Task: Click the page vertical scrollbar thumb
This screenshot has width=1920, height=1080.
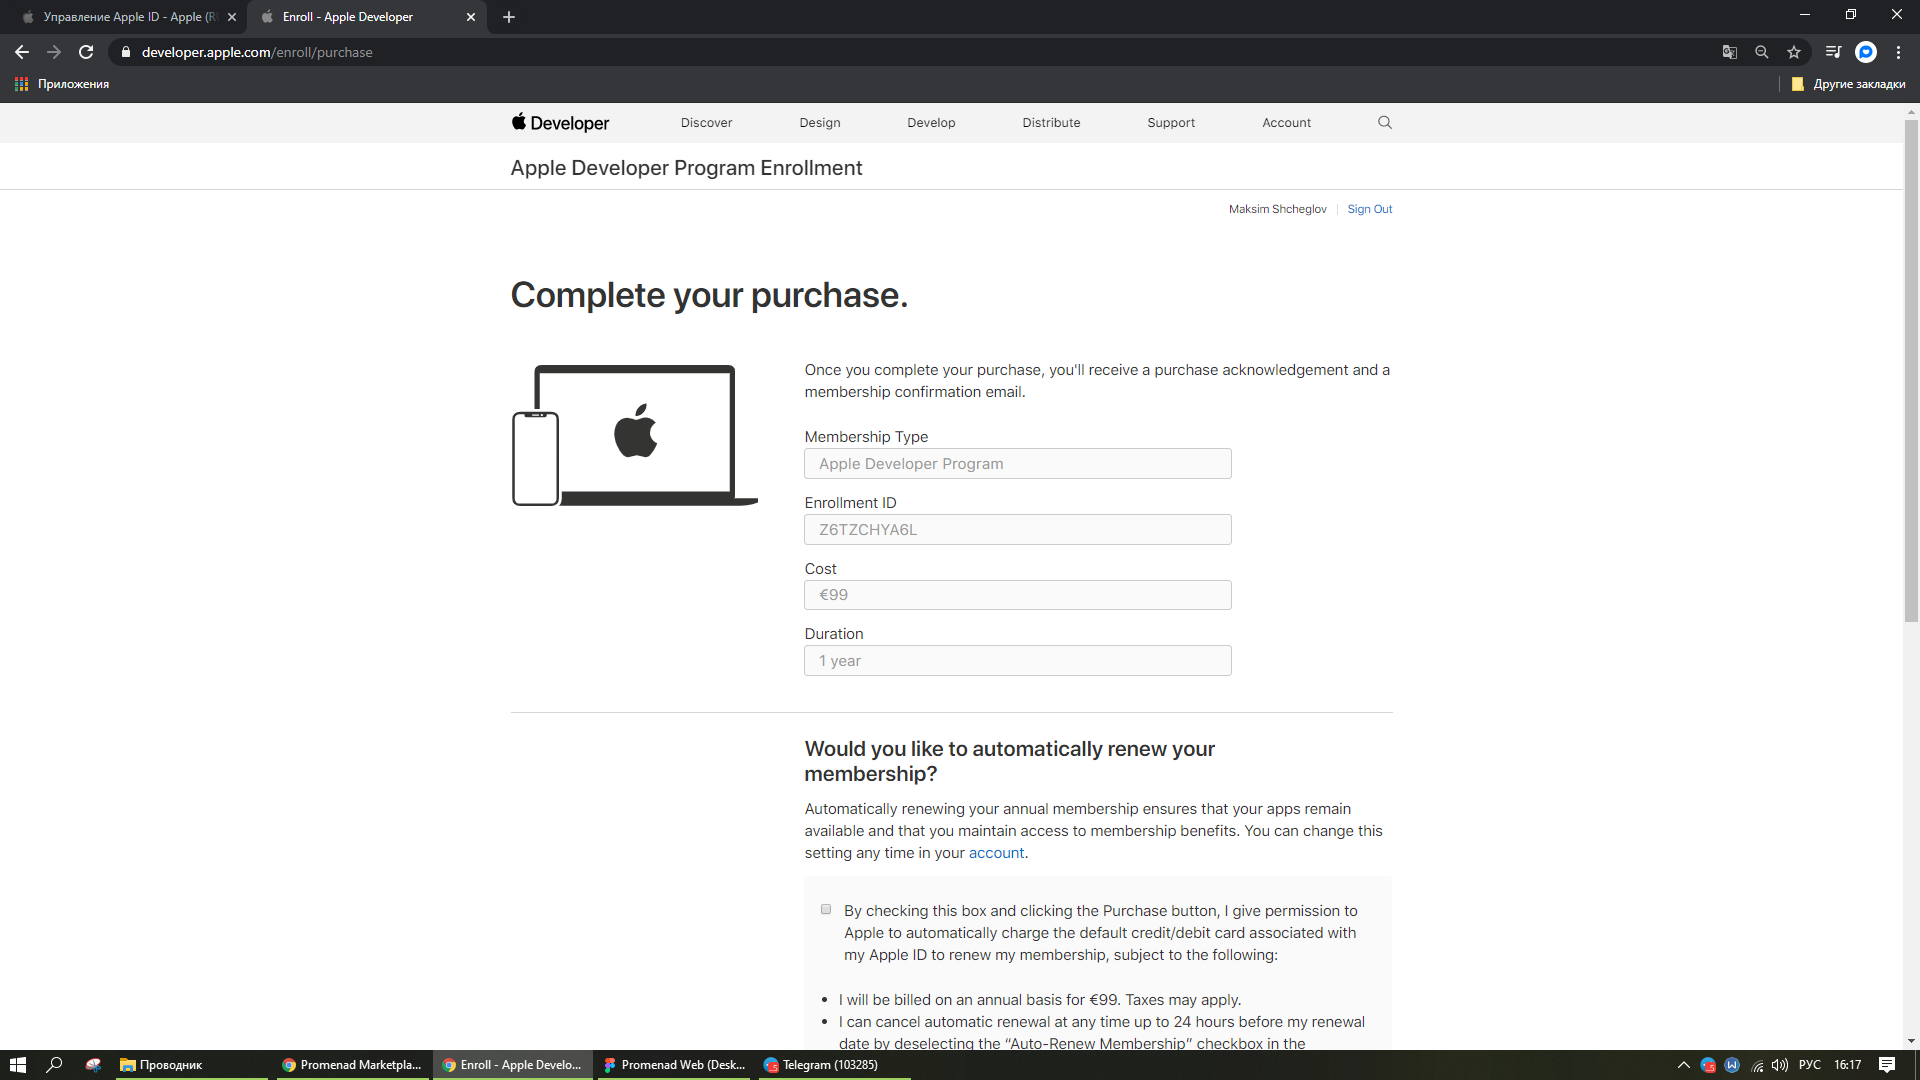Action: coord(1911,370)
